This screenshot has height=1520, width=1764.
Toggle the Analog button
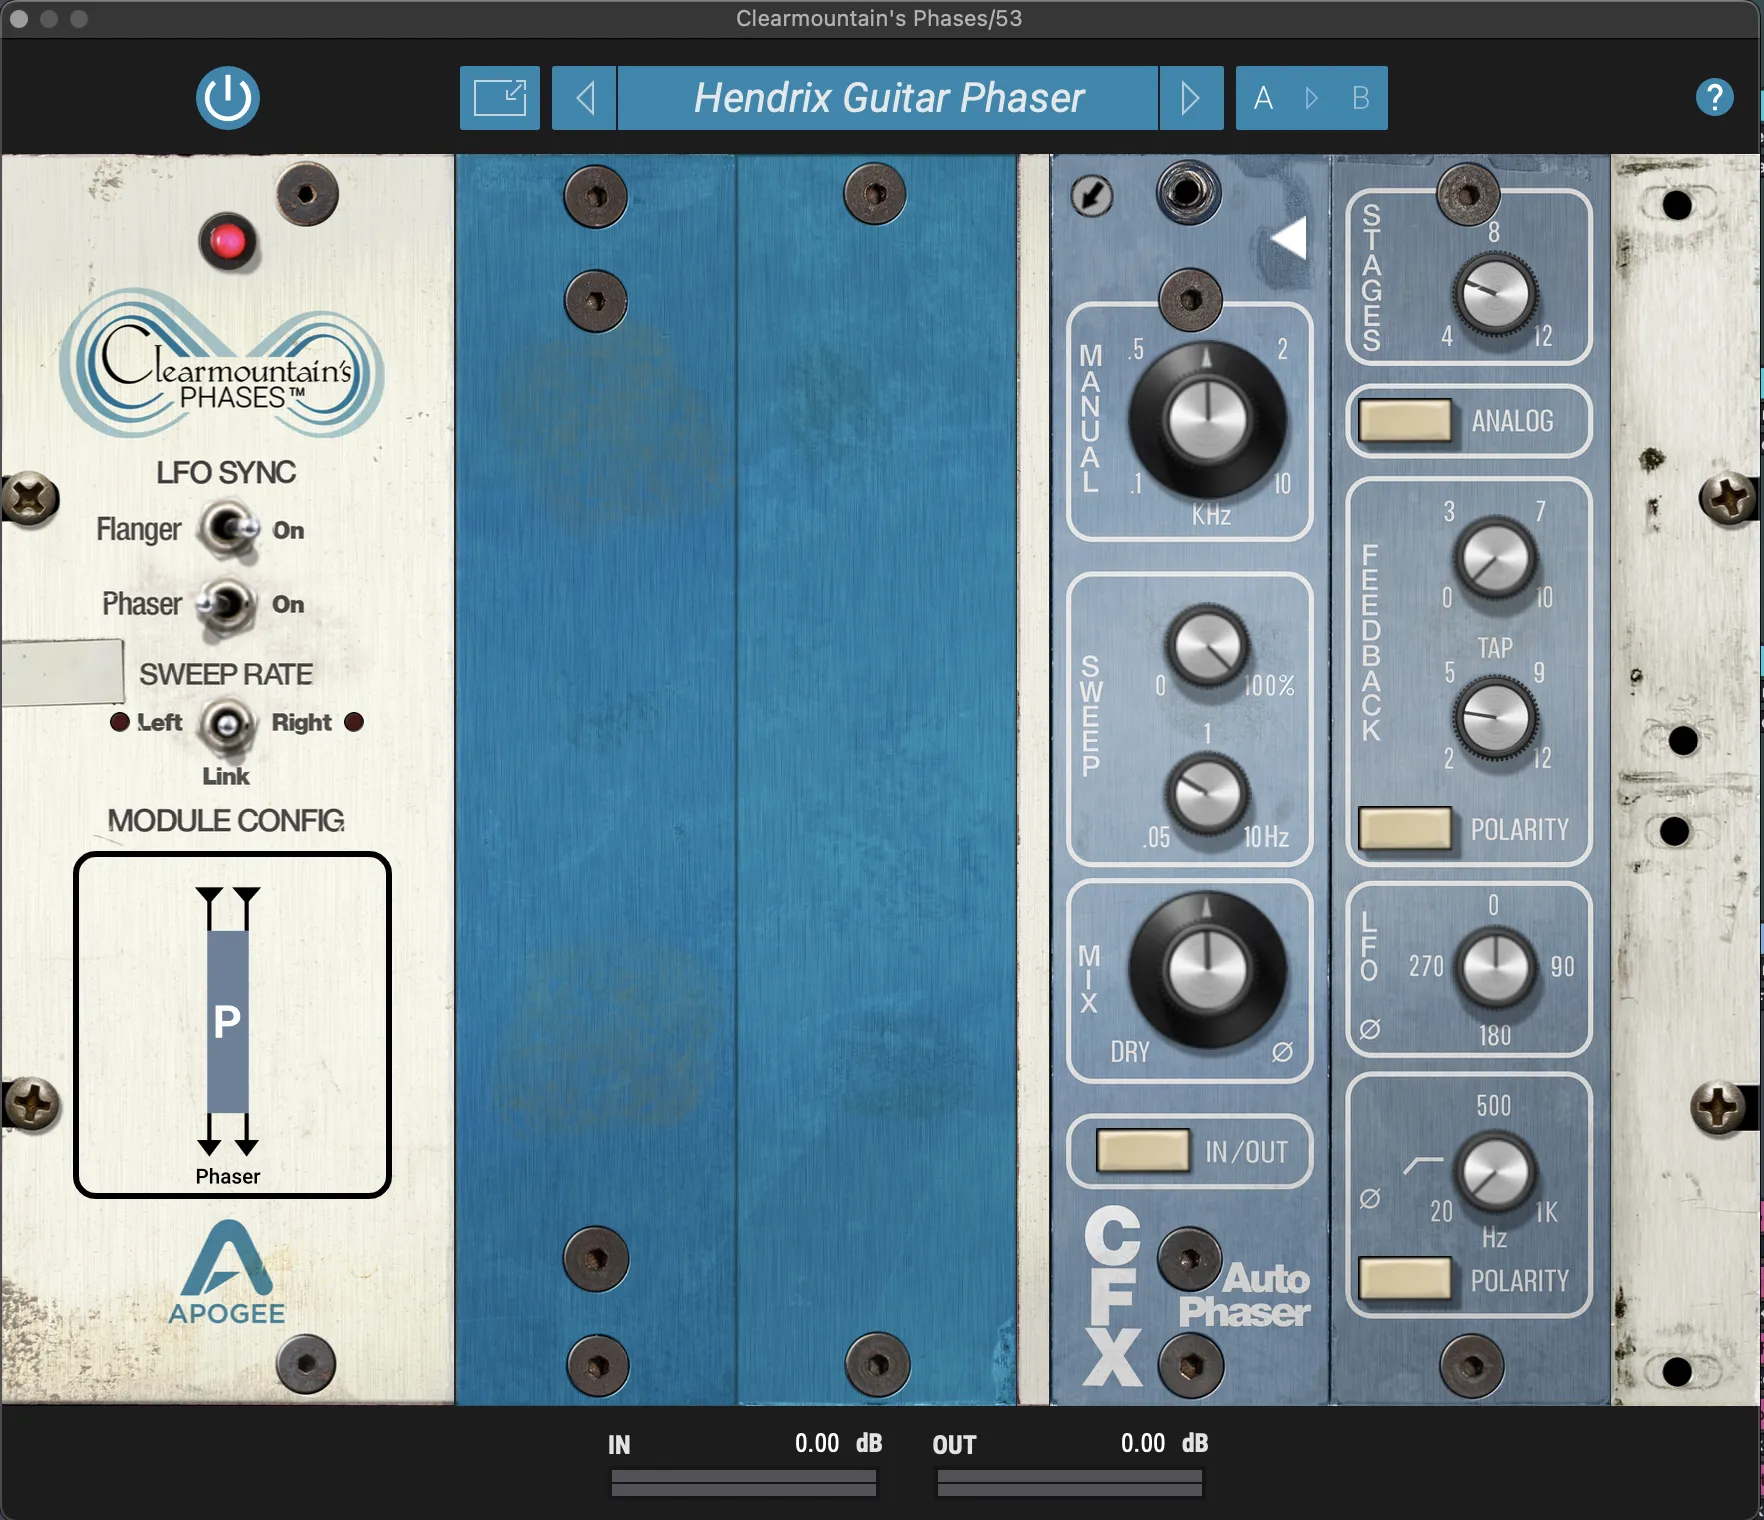(x=1405, y=421)
